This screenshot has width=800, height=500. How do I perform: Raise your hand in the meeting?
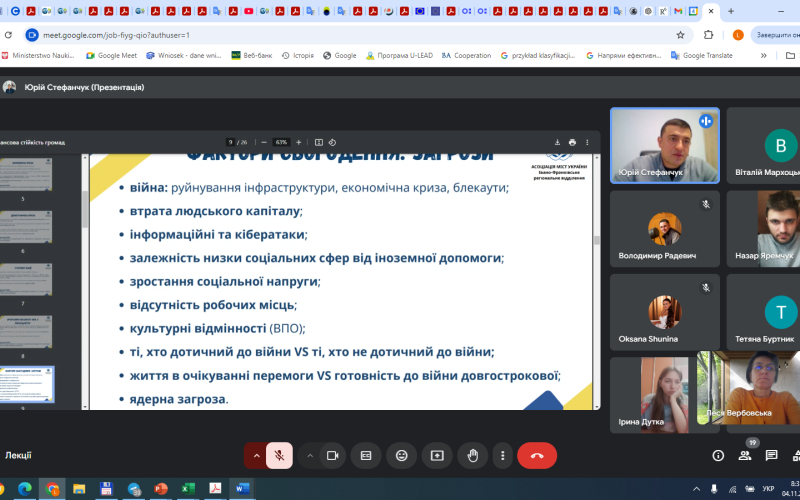coord(473,456)
